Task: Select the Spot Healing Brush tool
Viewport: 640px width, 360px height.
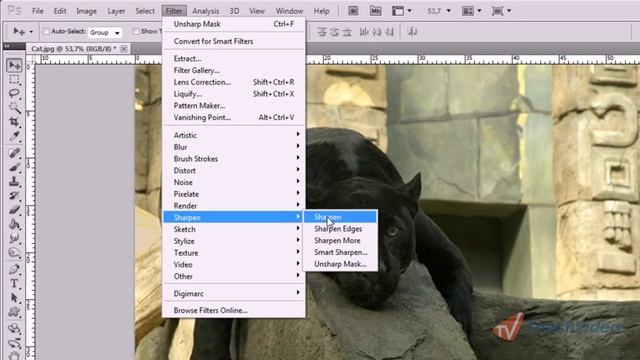Action: click(14, 153)
